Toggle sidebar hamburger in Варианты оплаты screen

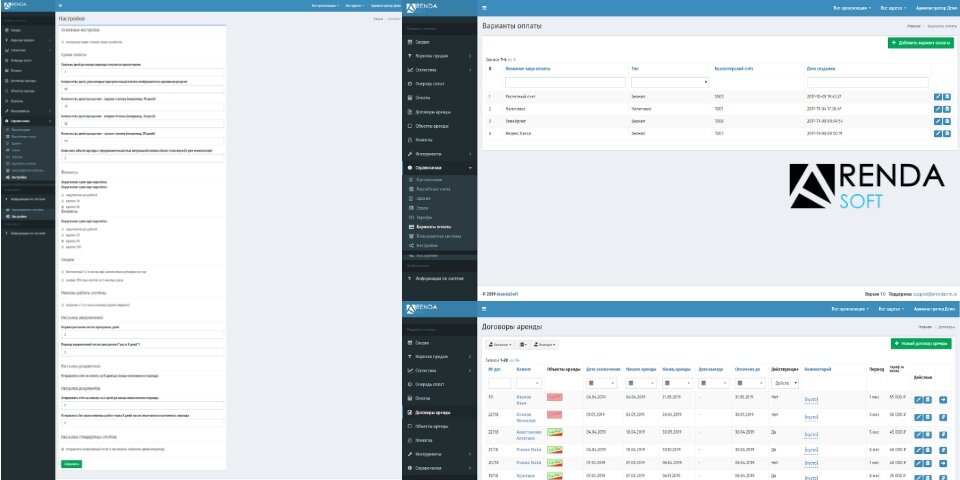click(x=485, y=8)
